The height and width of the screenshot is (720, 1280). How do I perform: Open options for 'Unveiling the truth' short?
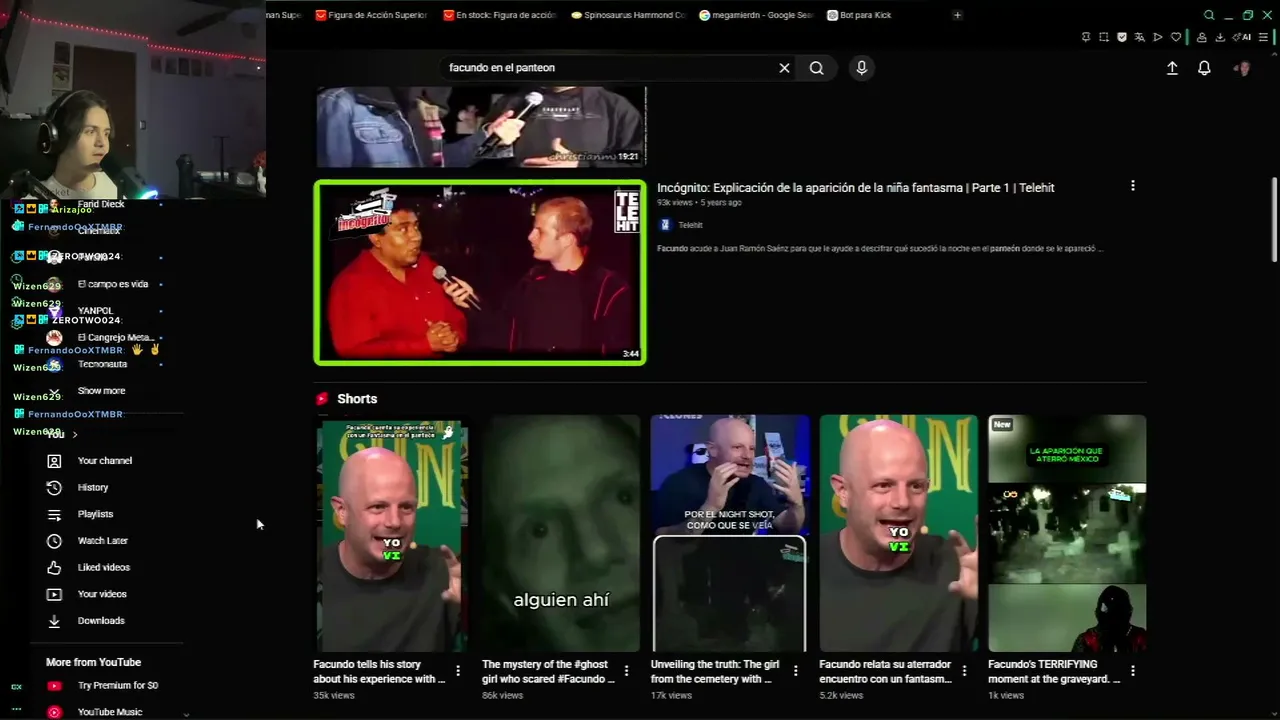(796, 671)
